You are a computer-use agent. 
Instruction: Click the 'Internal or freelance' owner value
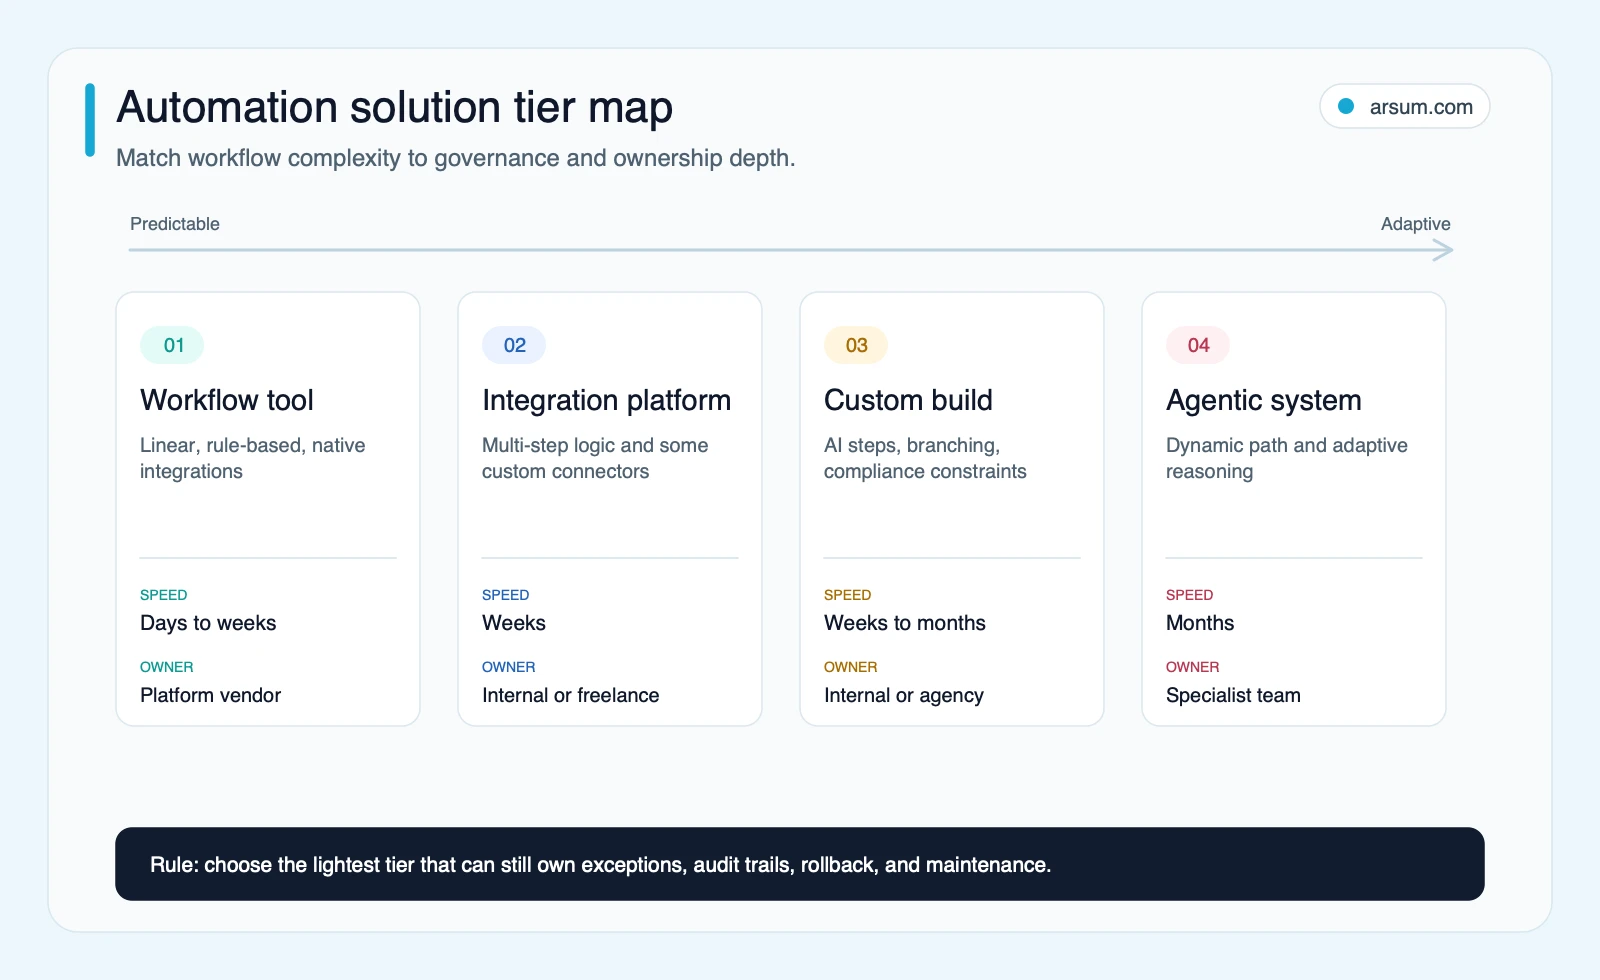(x=570, y=695)
